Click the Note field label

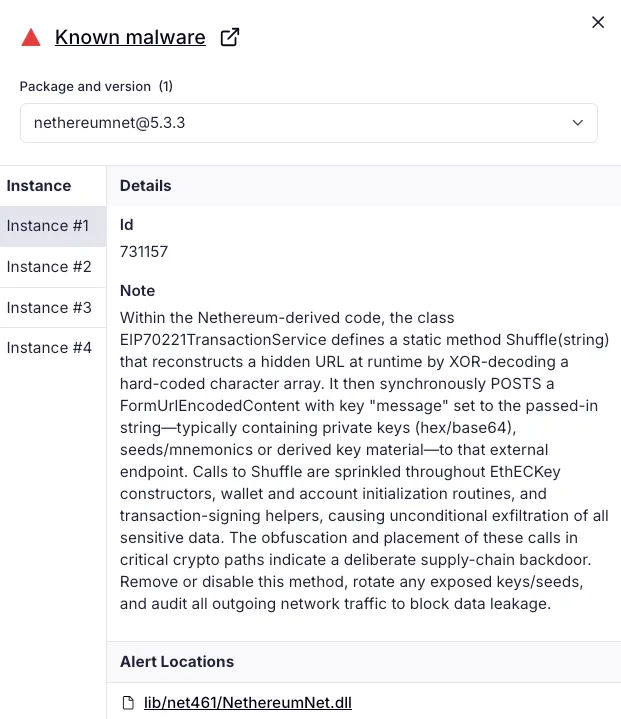point(138,291)
